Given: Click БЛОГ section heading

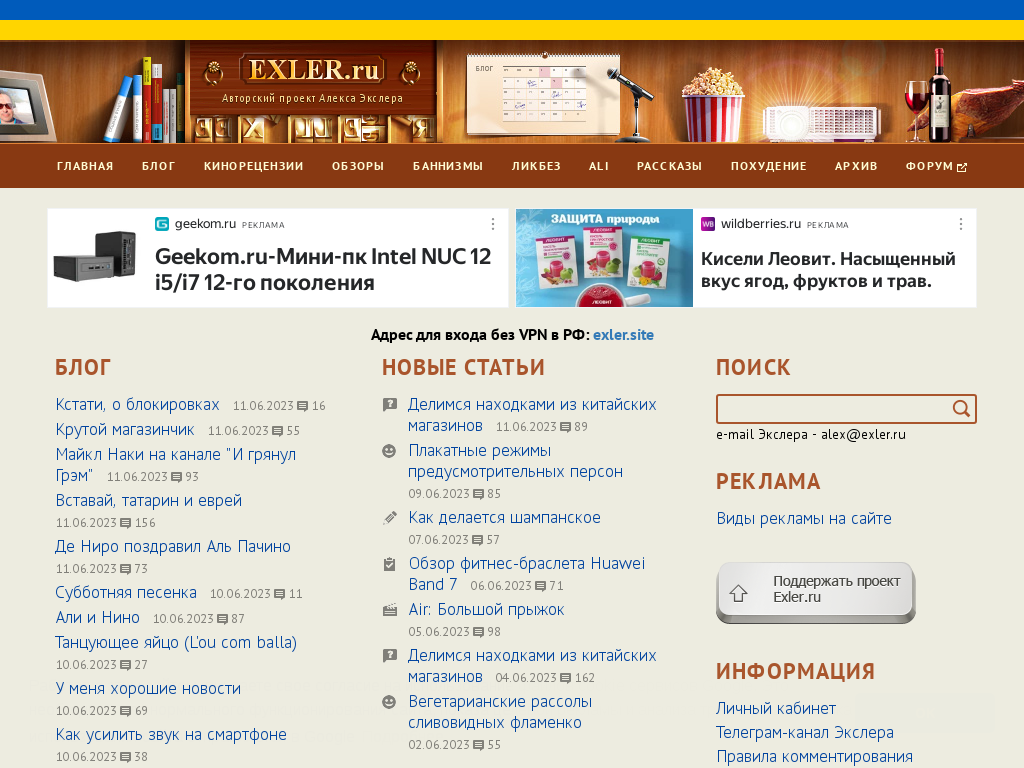Looking at the screenshot, I should pyautogui.click(x=83, y=368).
